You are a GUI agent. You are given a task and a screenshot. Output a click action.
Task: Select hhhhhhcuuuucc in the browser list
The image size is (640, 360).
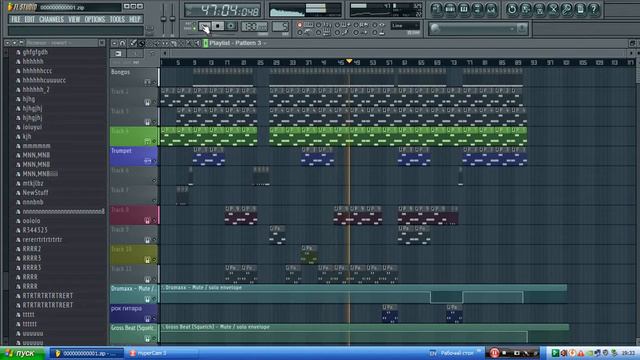point(44,80)
